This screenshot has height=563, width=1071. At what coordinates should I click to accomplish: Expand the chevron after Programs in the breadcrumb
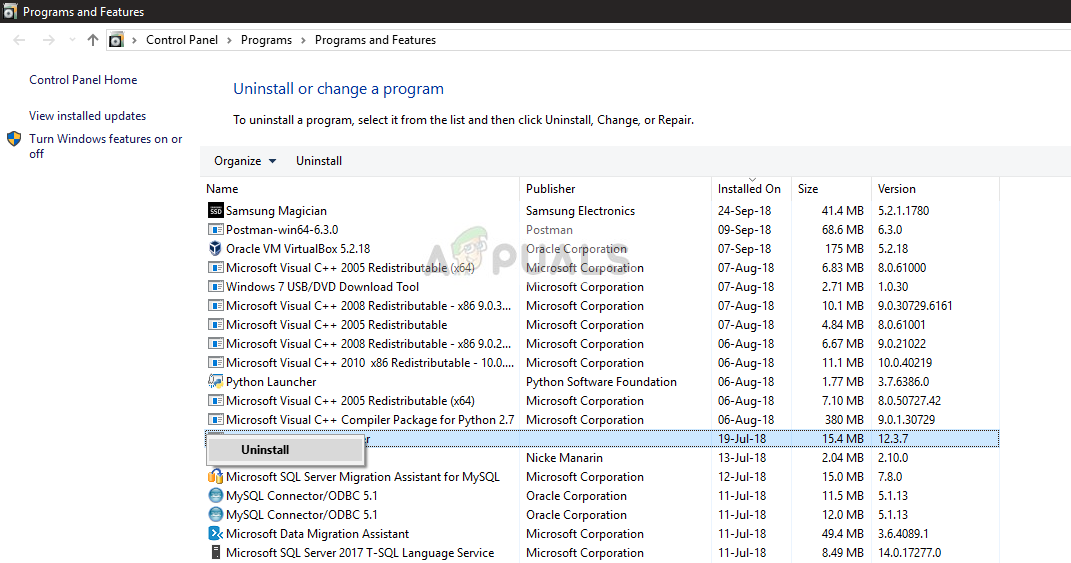pos(303,40)
